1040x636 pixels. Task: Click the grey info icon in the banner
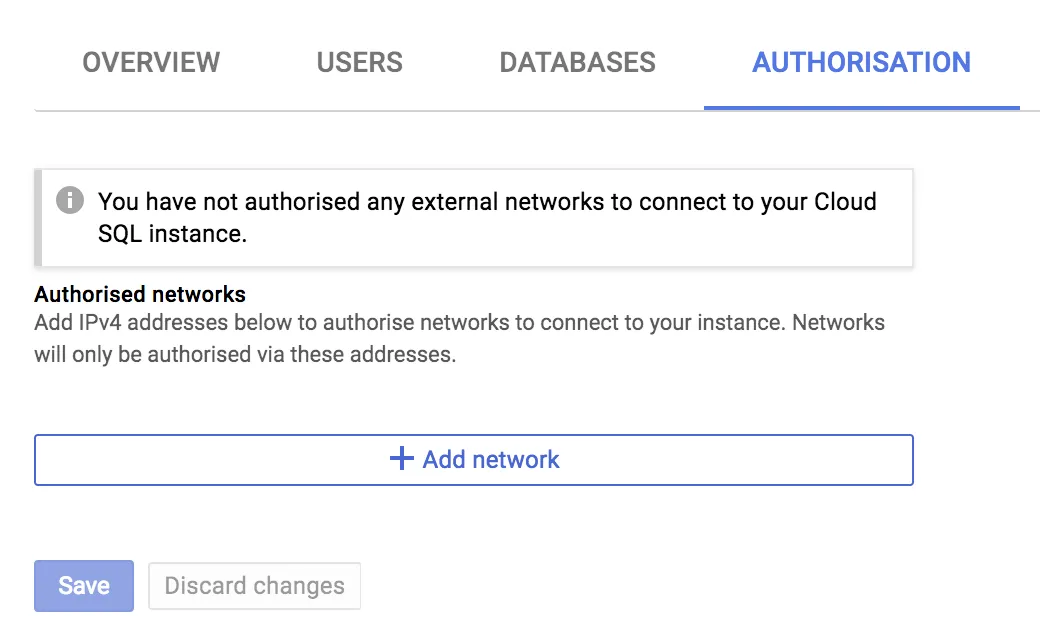point(69,200)
